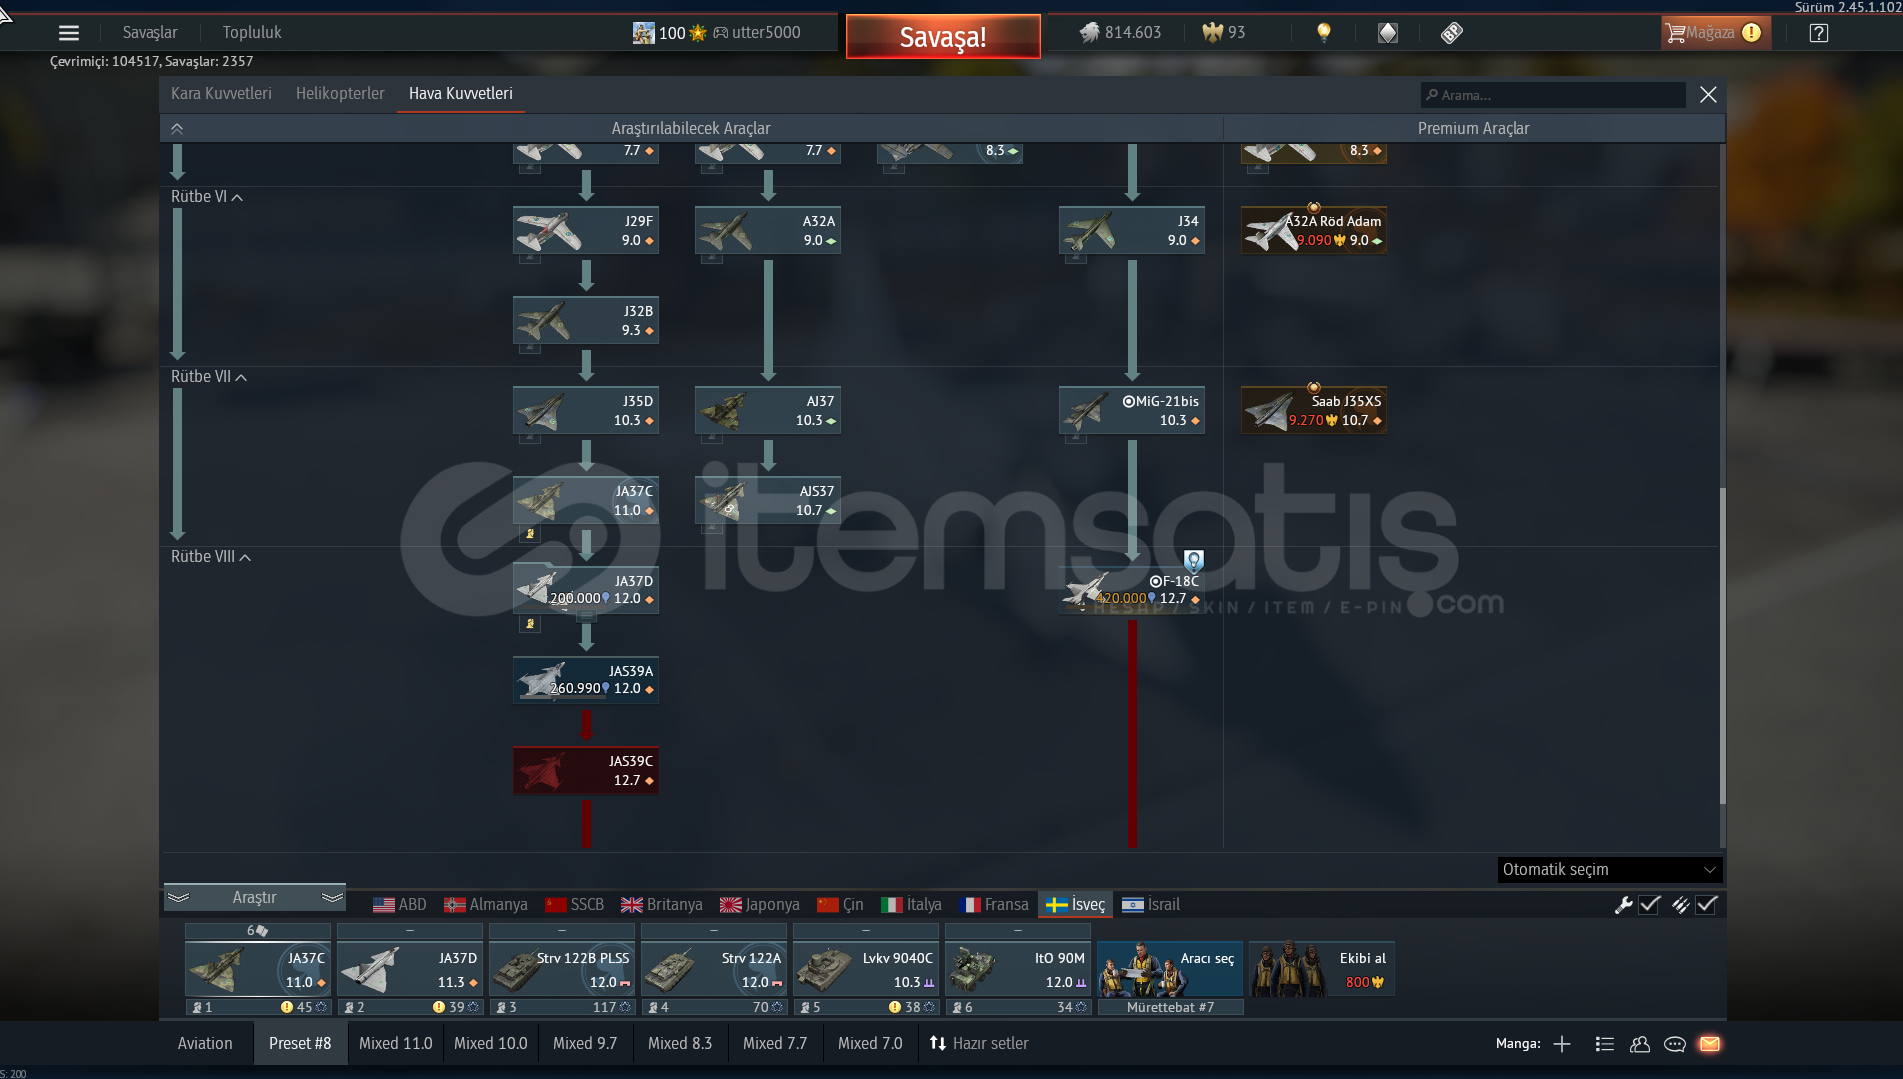Open the Mağaza shop button

coord(1714,33)
